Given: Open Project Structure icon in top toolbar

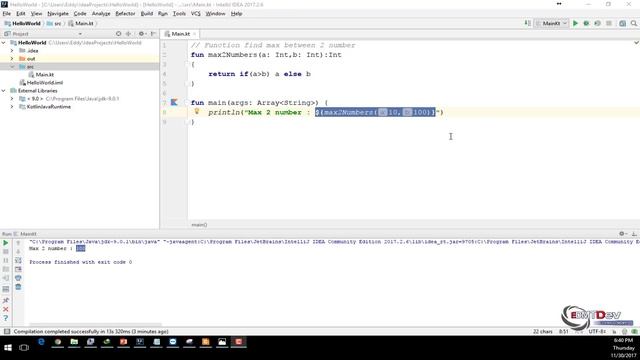Looking at the screenshot, I should point(622,23).
